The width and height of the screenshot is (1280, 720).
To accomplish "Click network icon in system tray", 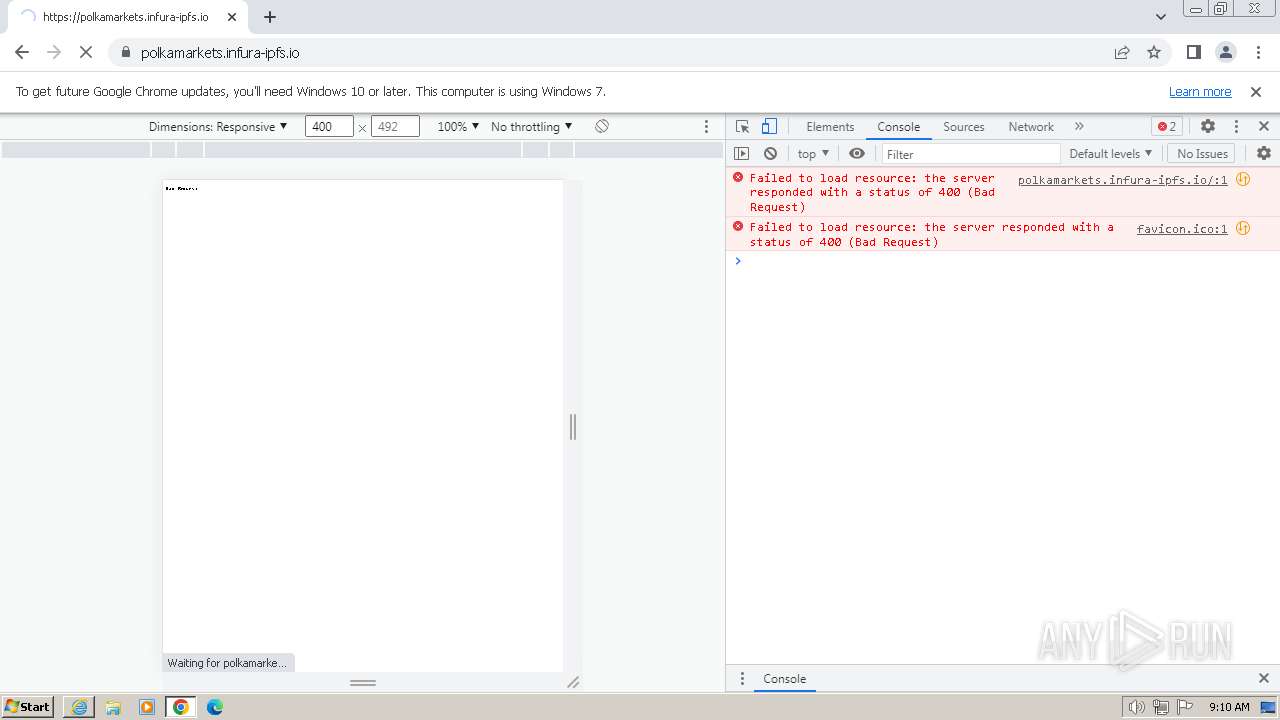I will (x=1160, y=707).
